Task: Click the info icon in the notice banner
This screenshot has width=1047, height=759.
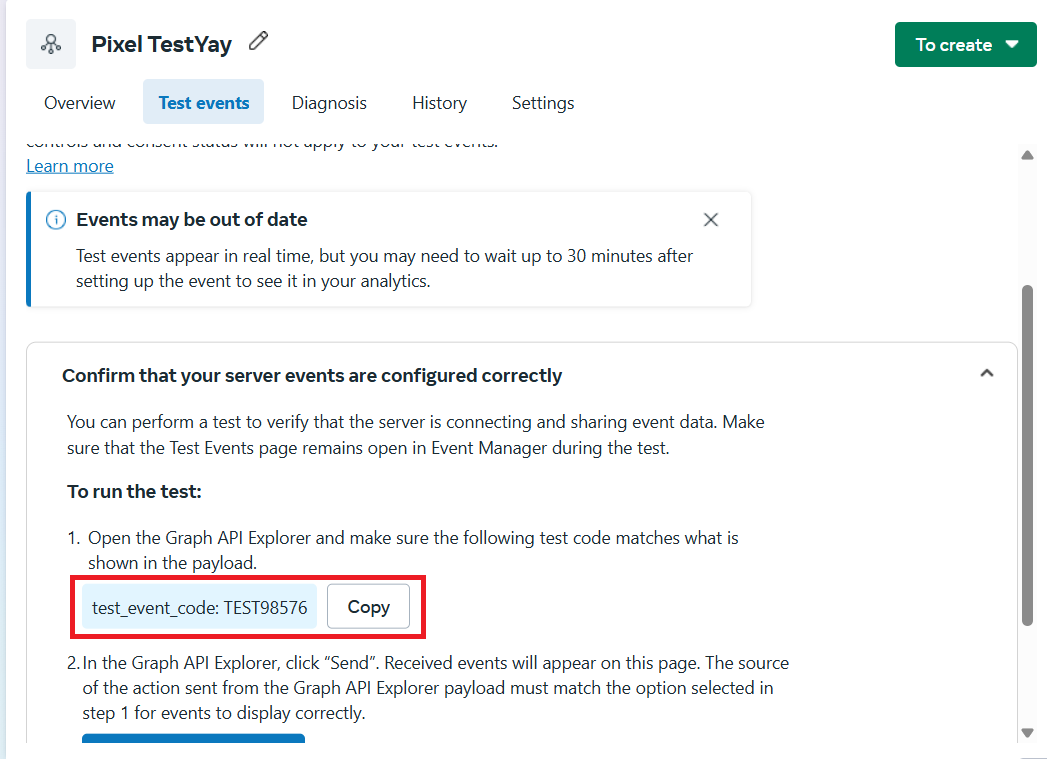Action: (x=56, y=220)
